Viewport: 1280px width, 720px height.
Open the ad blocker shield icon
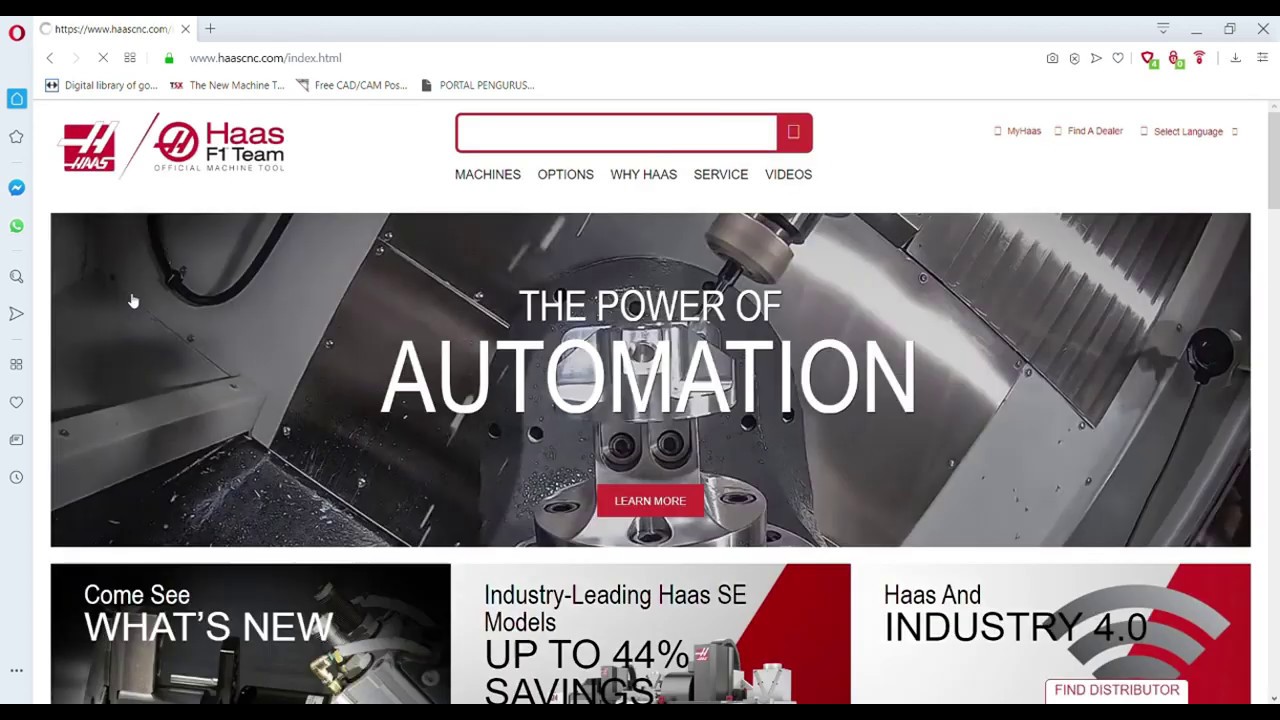1074,58
